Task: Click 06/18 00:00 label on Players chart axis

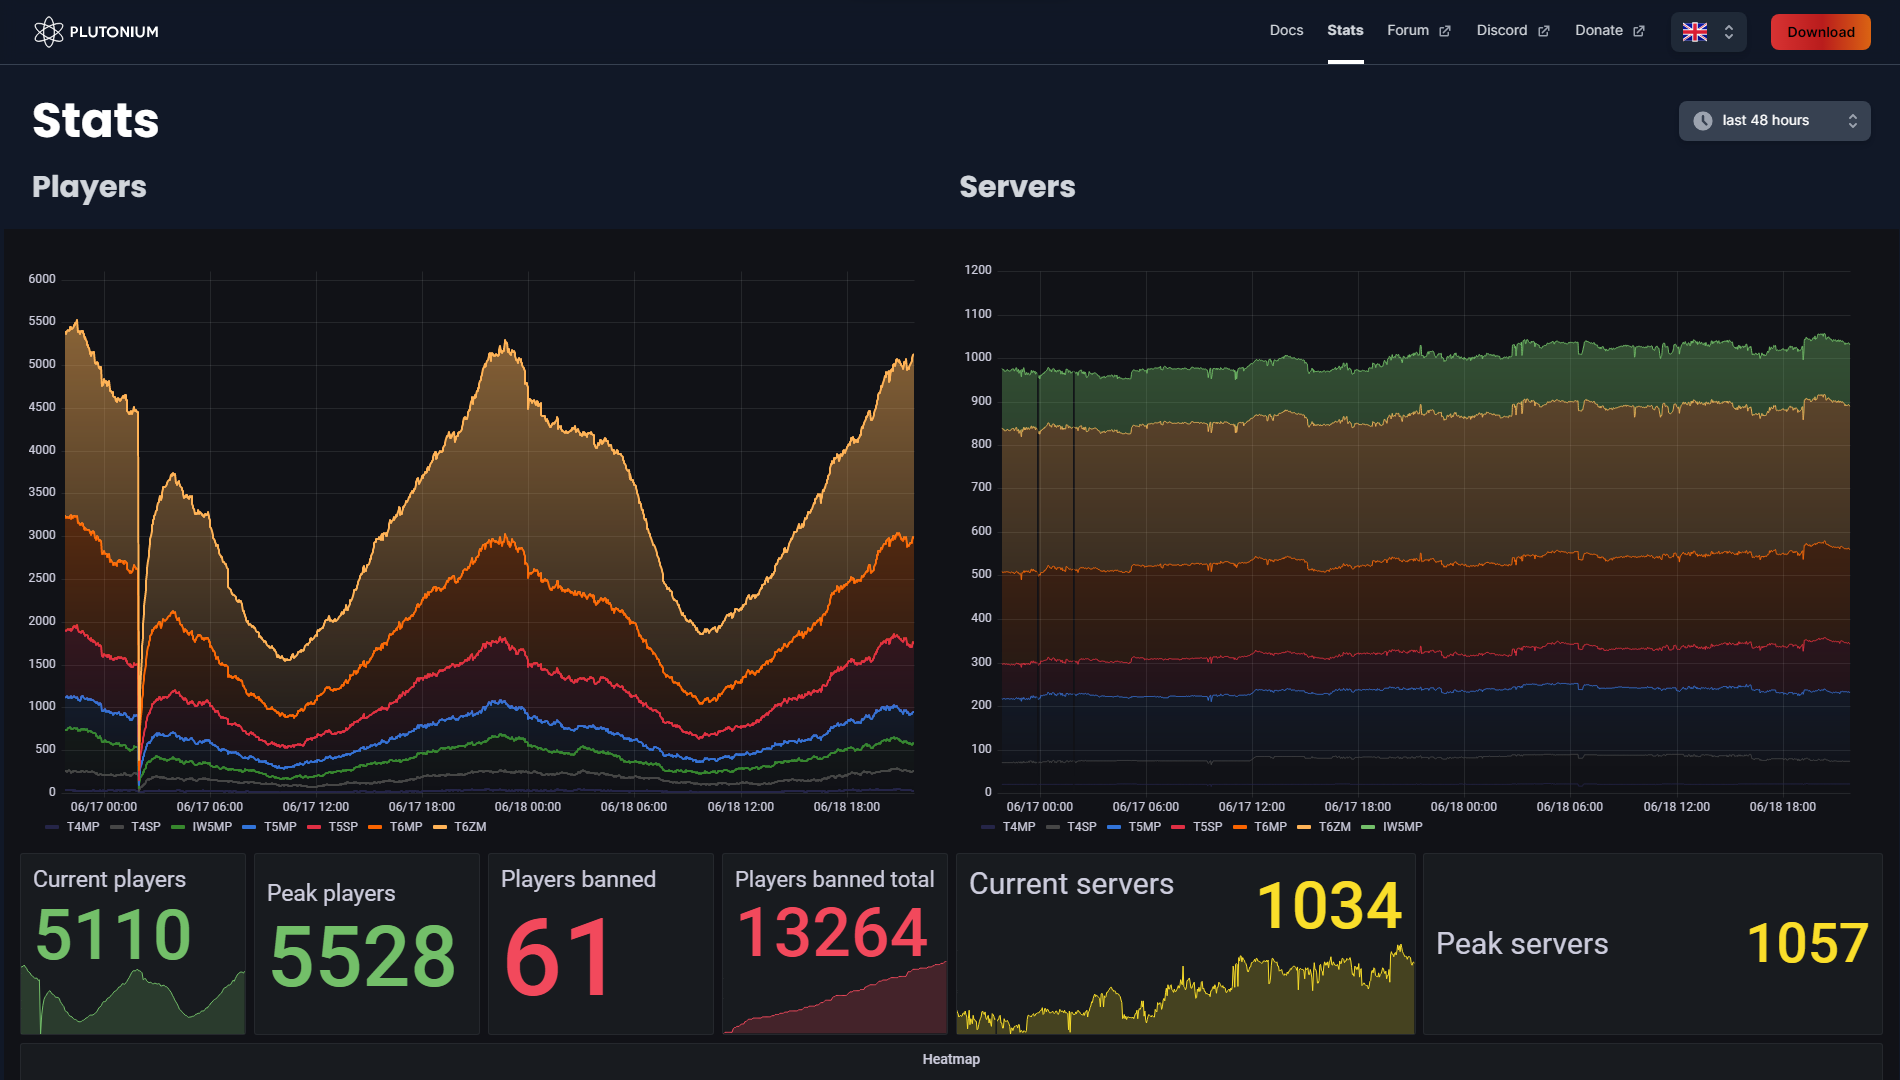Action: pyautogui.click(x=528, y=807)
